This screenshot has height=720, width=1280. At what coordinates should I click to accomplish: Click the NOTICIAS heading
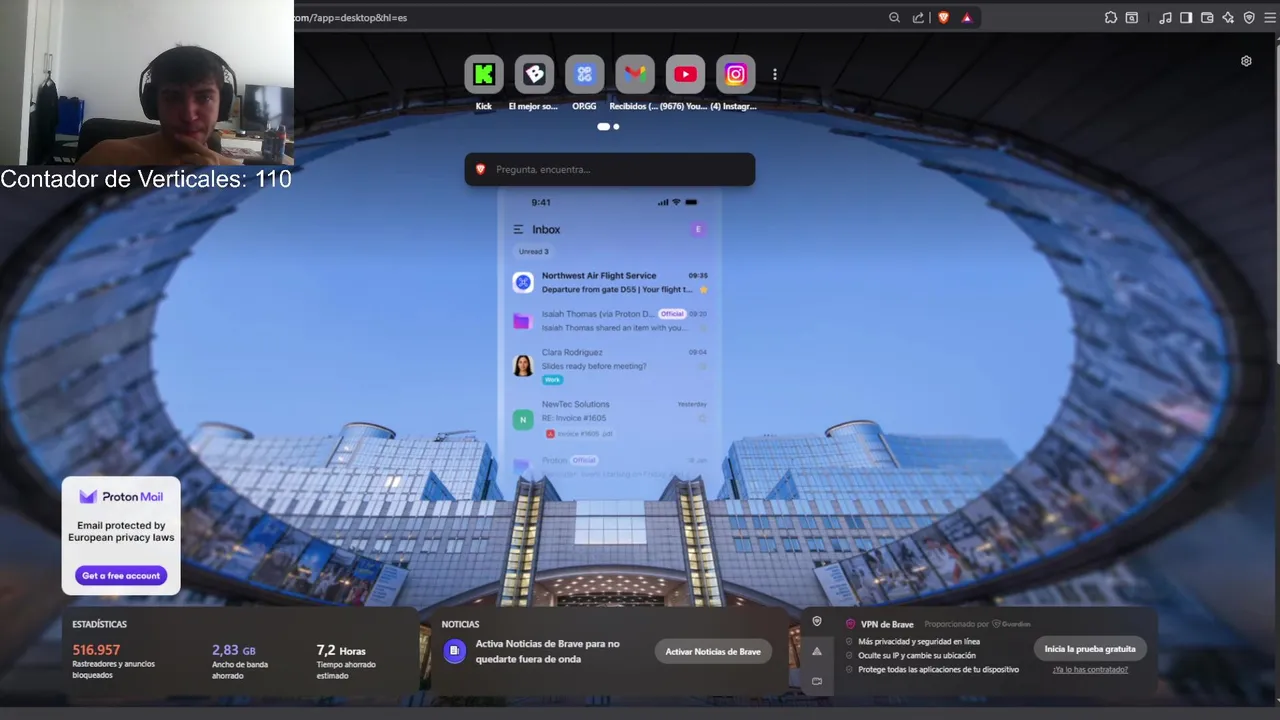460,624
